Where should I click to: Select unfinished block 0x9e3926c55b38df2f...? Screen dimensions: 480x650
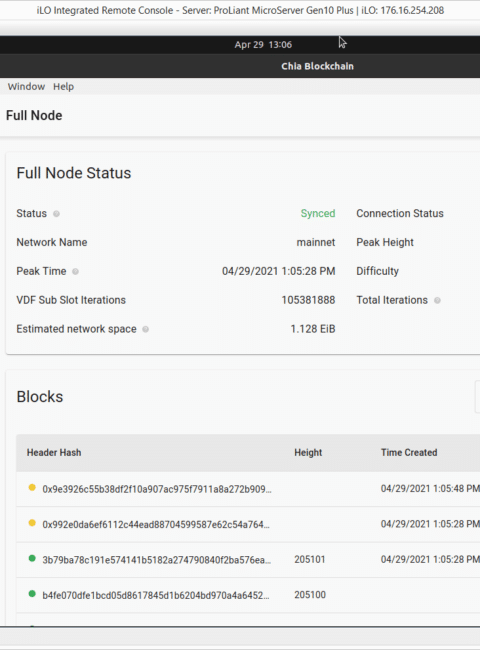pos(157,489)
